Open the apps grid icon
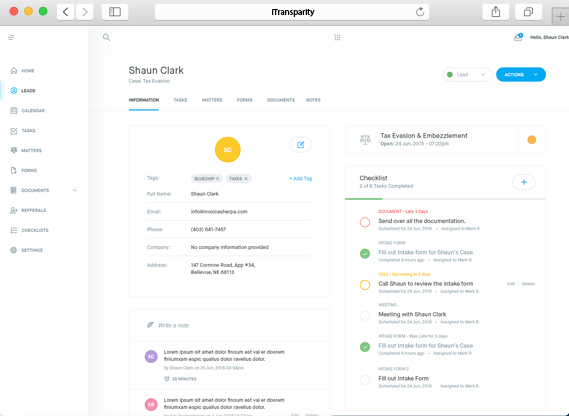The height and width of the screenshot is (416, 569). click(x=337, y=37)
